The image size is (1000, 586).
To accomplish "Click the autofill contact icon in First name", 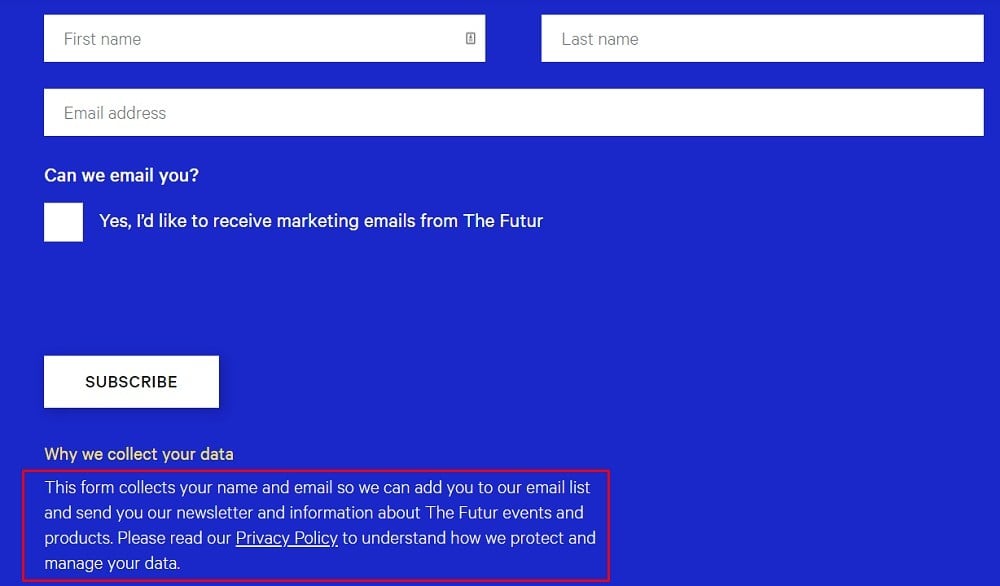I will (471, 38).
